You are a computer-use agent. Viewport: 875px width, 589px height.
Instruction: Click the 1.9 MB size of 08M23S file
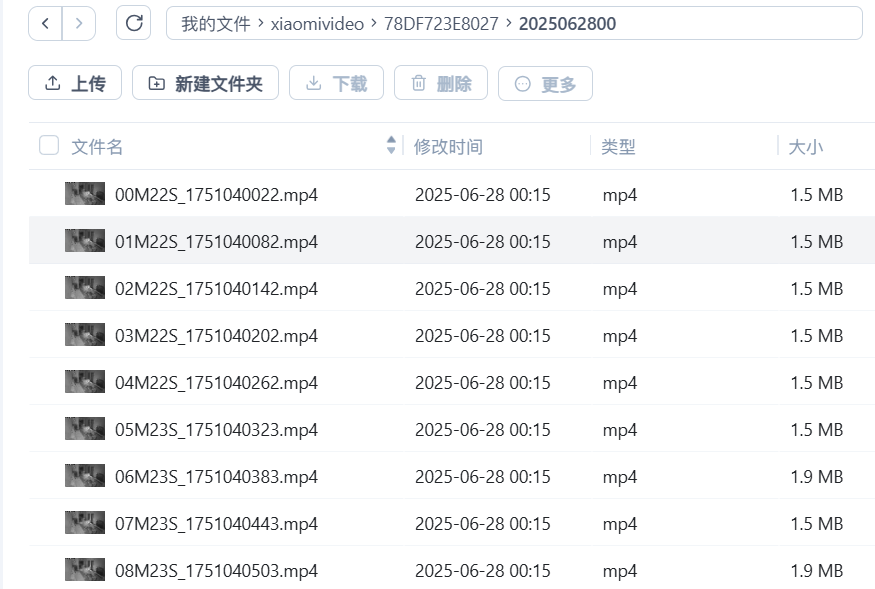coord(816,571)
